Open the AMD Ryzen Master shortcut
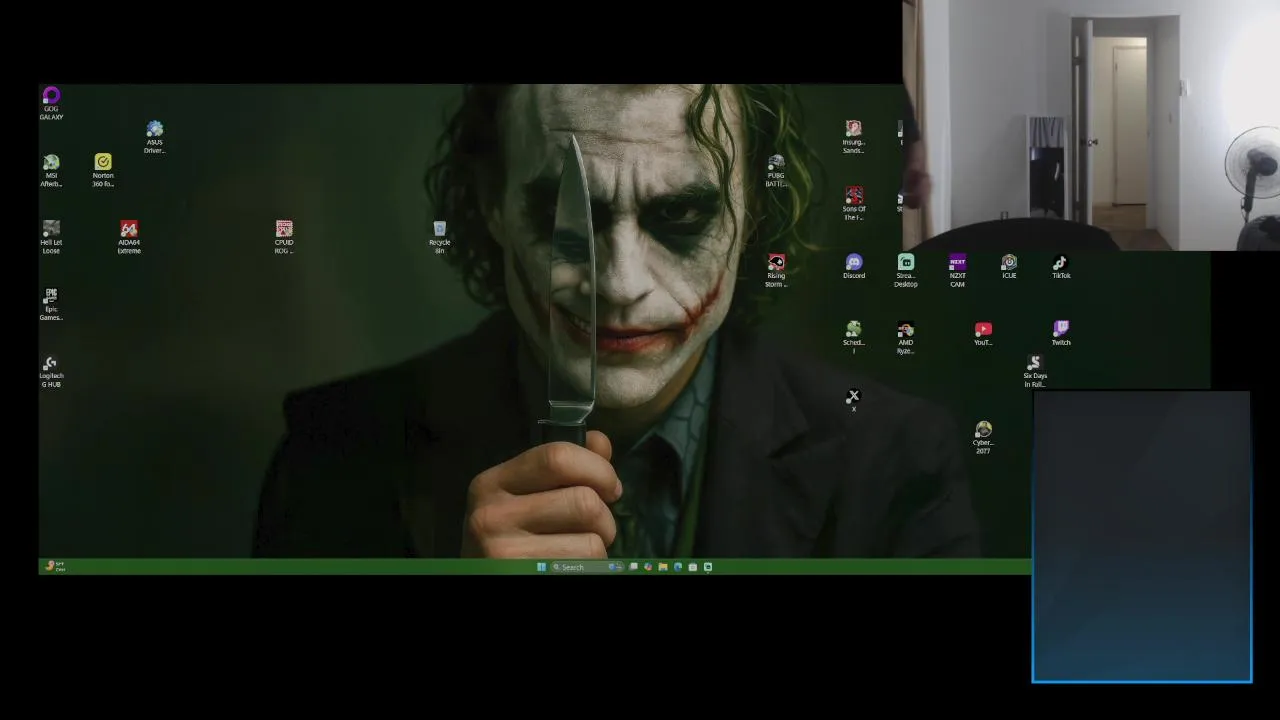1280x720 pixels. 905,337
